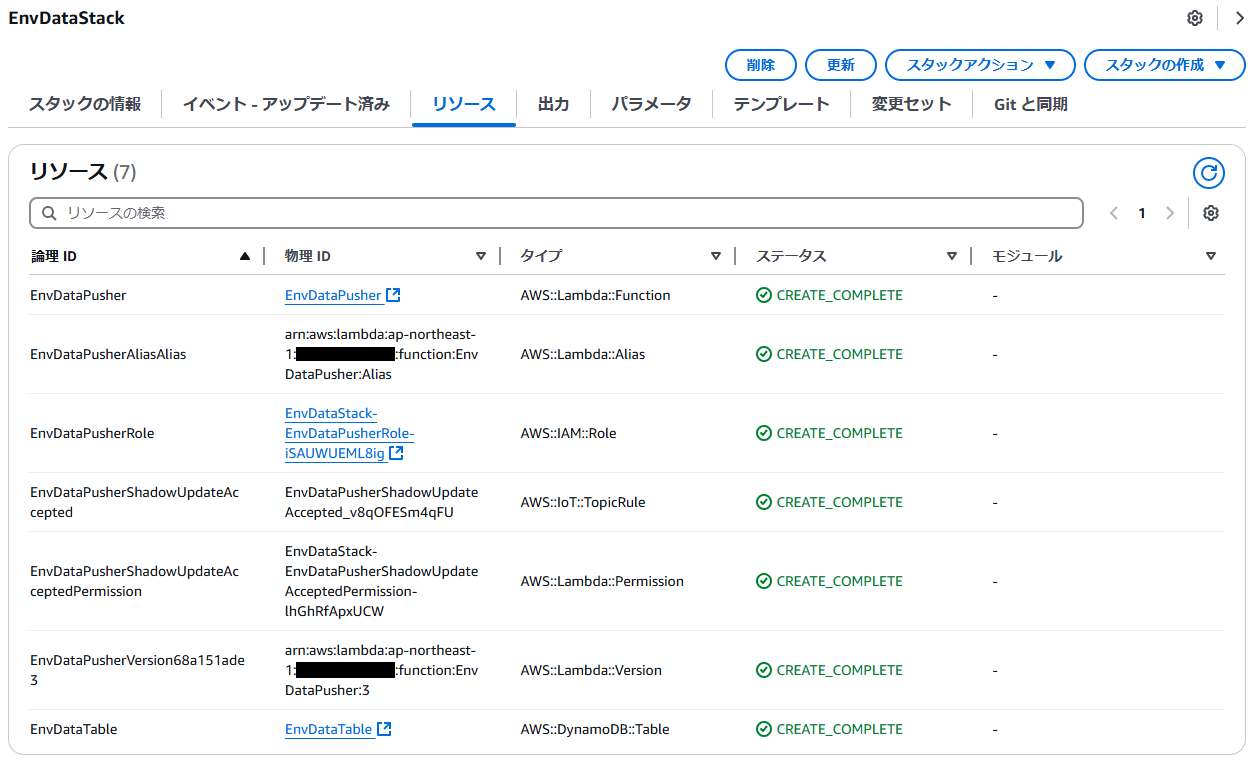Sort by 論理 ID ascending arrow
This screenshot has height=765, width=1254.
[x=245, y=256]
